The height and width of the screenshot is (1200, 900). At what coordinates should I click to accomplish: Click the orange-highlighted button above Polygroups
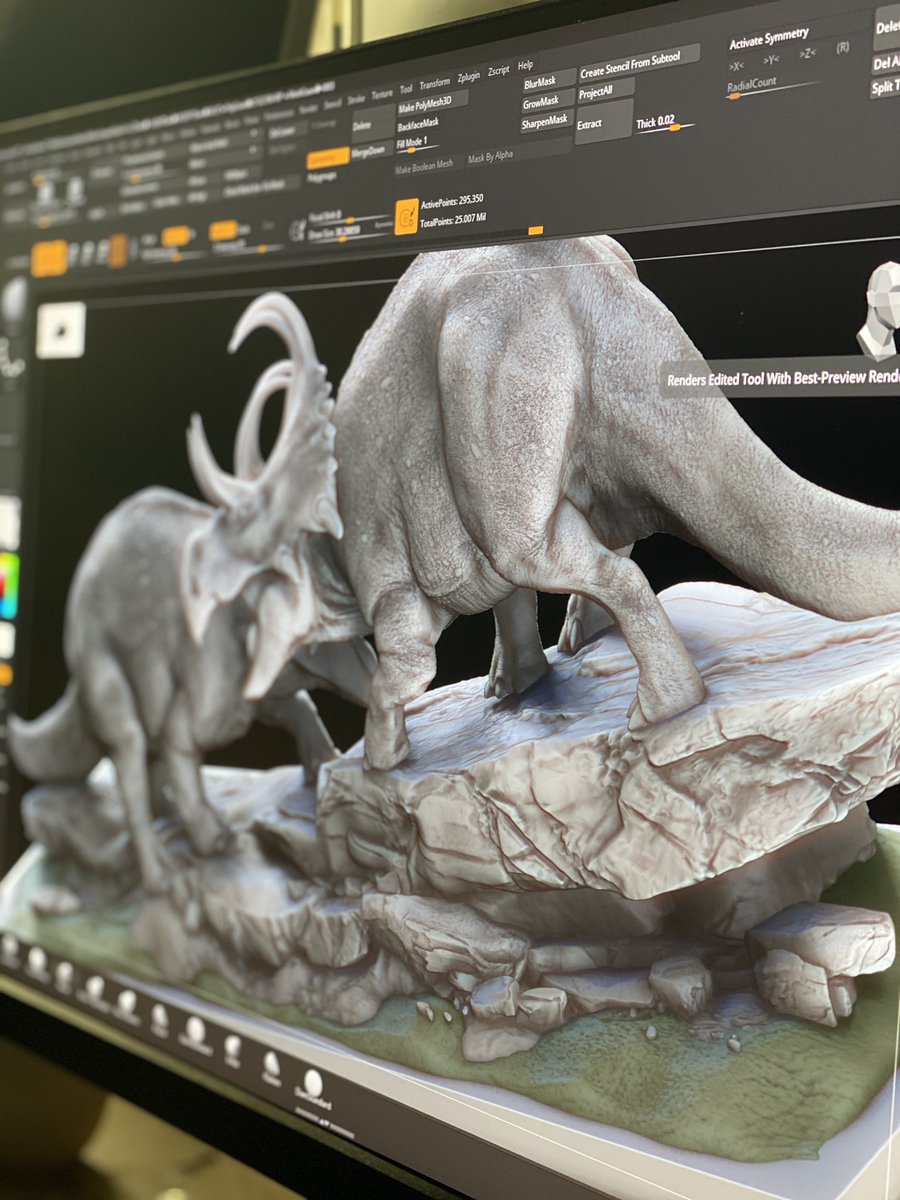click(x=327, y=158)
